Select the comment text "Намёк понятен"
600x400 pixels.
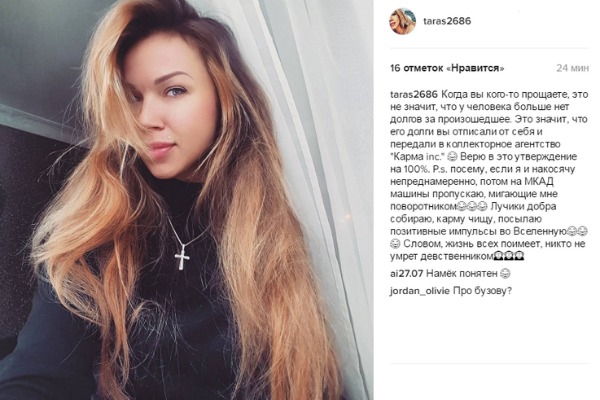[462, 274]
